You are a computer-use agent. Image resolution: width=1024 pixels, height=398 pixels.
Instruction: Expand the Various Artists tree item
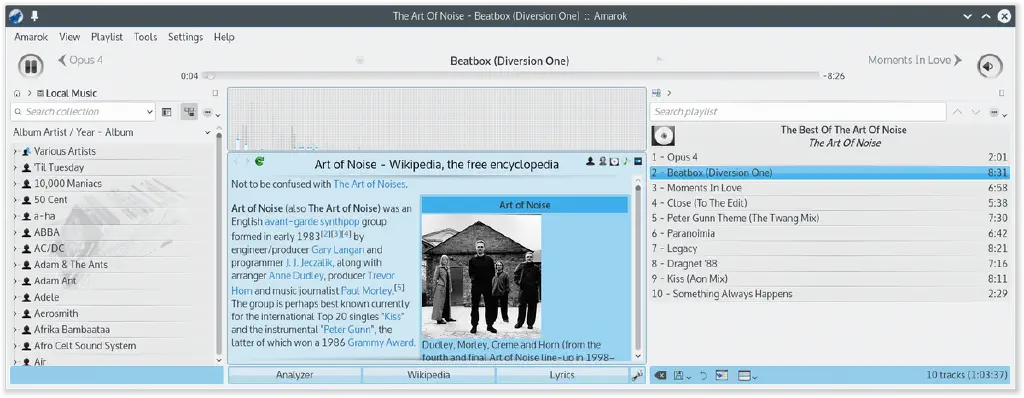click(x=15, y=151)
